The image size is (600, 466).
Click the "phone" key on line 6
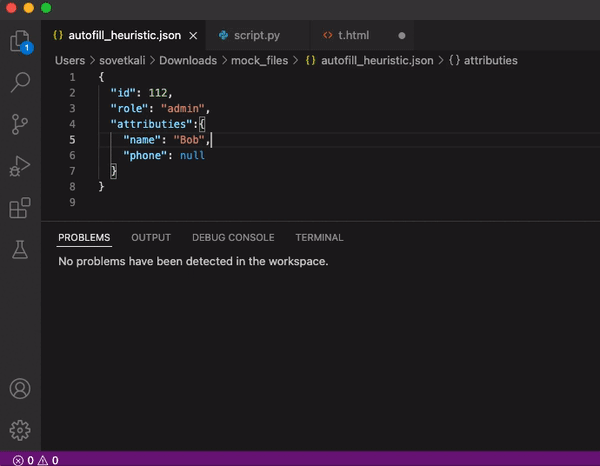point(145,156)
